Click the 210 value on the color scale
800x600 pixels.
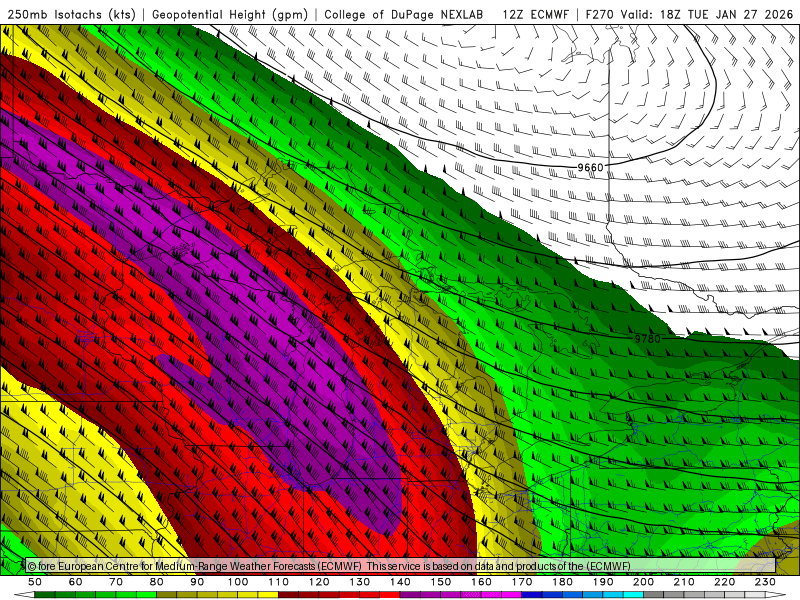click(684, 582)
